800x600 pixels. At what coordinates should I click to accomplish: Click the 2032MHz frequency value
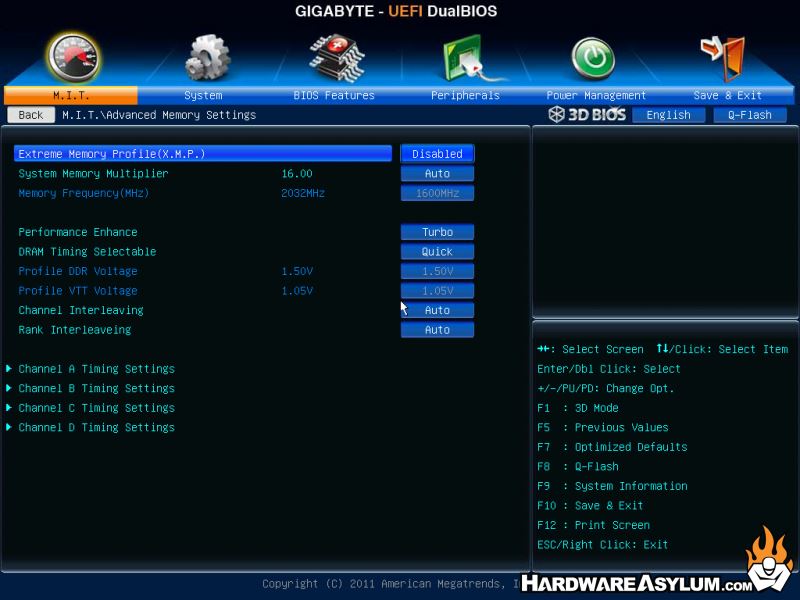click(303, 193)
